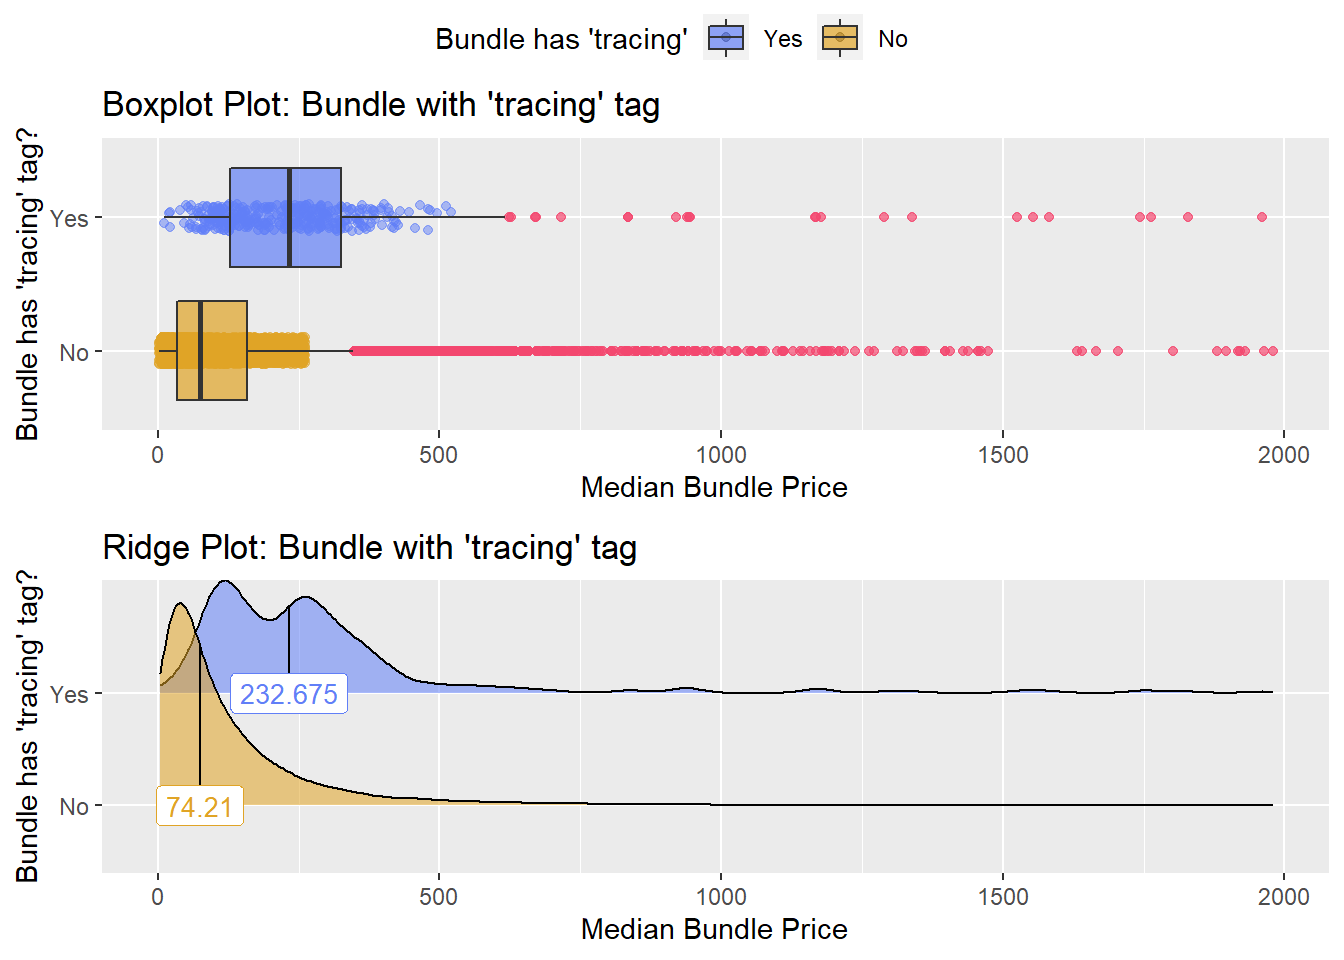The height and width of the screenshot is (960, 1344).
Task: Click the ridge plot's 'Median Bundle Price' axis title
Action: (x=714, y=929)
